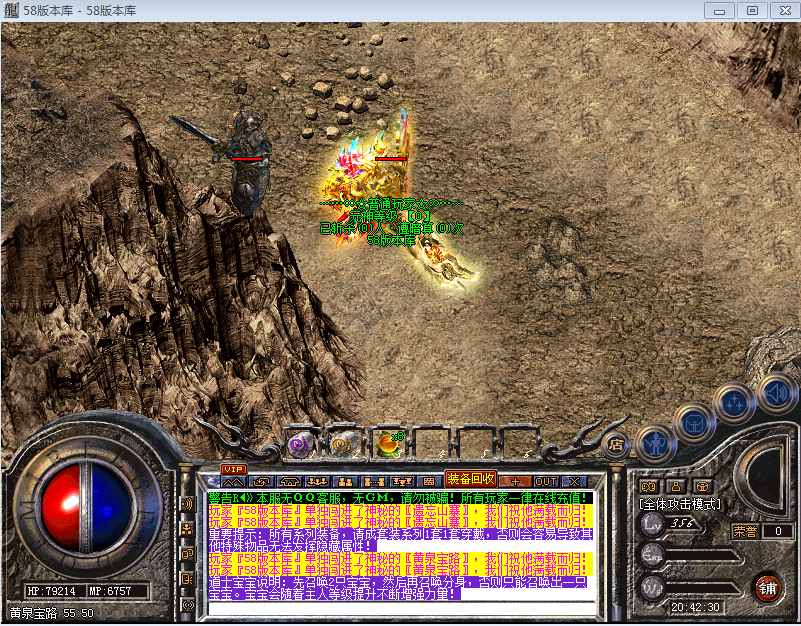Image resolution: width=801 pixels, height=626 pixels.
Task: Select empty quick slot 5
Action: (x=475, y=443)
